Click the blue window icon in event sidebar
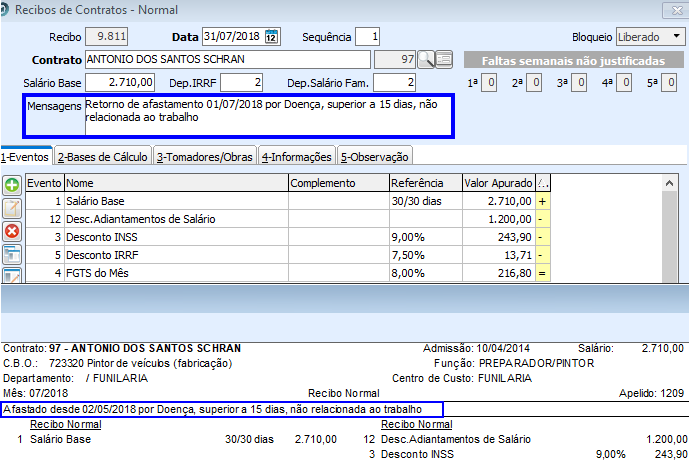The height and width of the screenshot is (463, 689). coord(12,254)
